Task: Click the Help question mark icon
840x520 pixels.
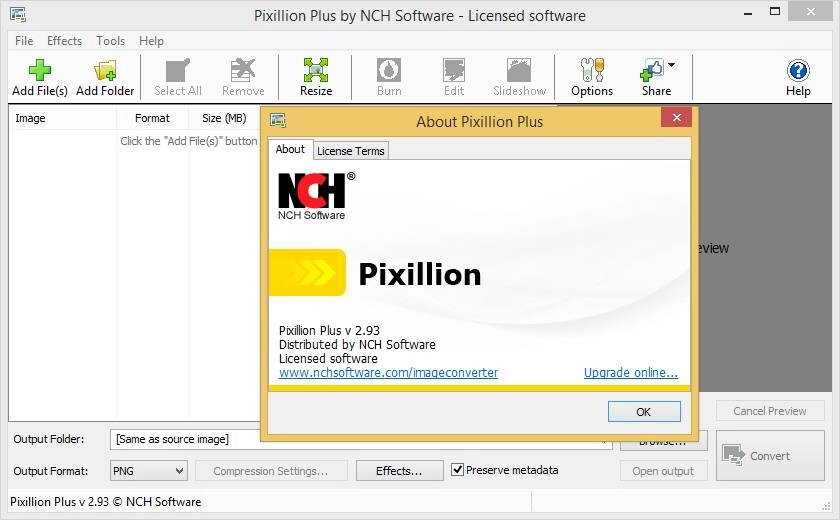Action: (798, 70)
